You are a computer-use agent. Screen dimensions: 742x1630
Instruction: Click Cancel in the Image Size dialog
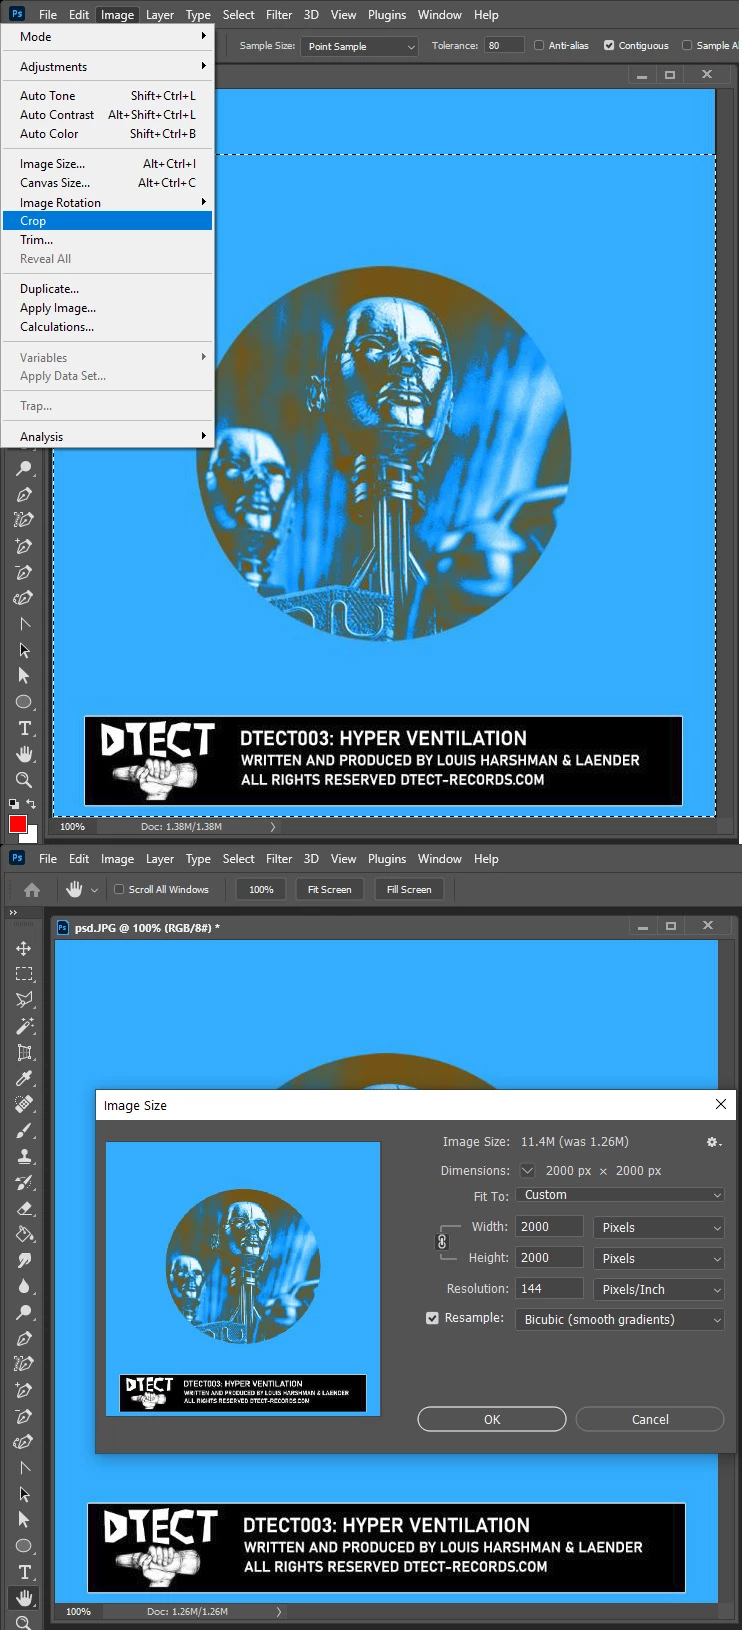tap(650, 1419)
